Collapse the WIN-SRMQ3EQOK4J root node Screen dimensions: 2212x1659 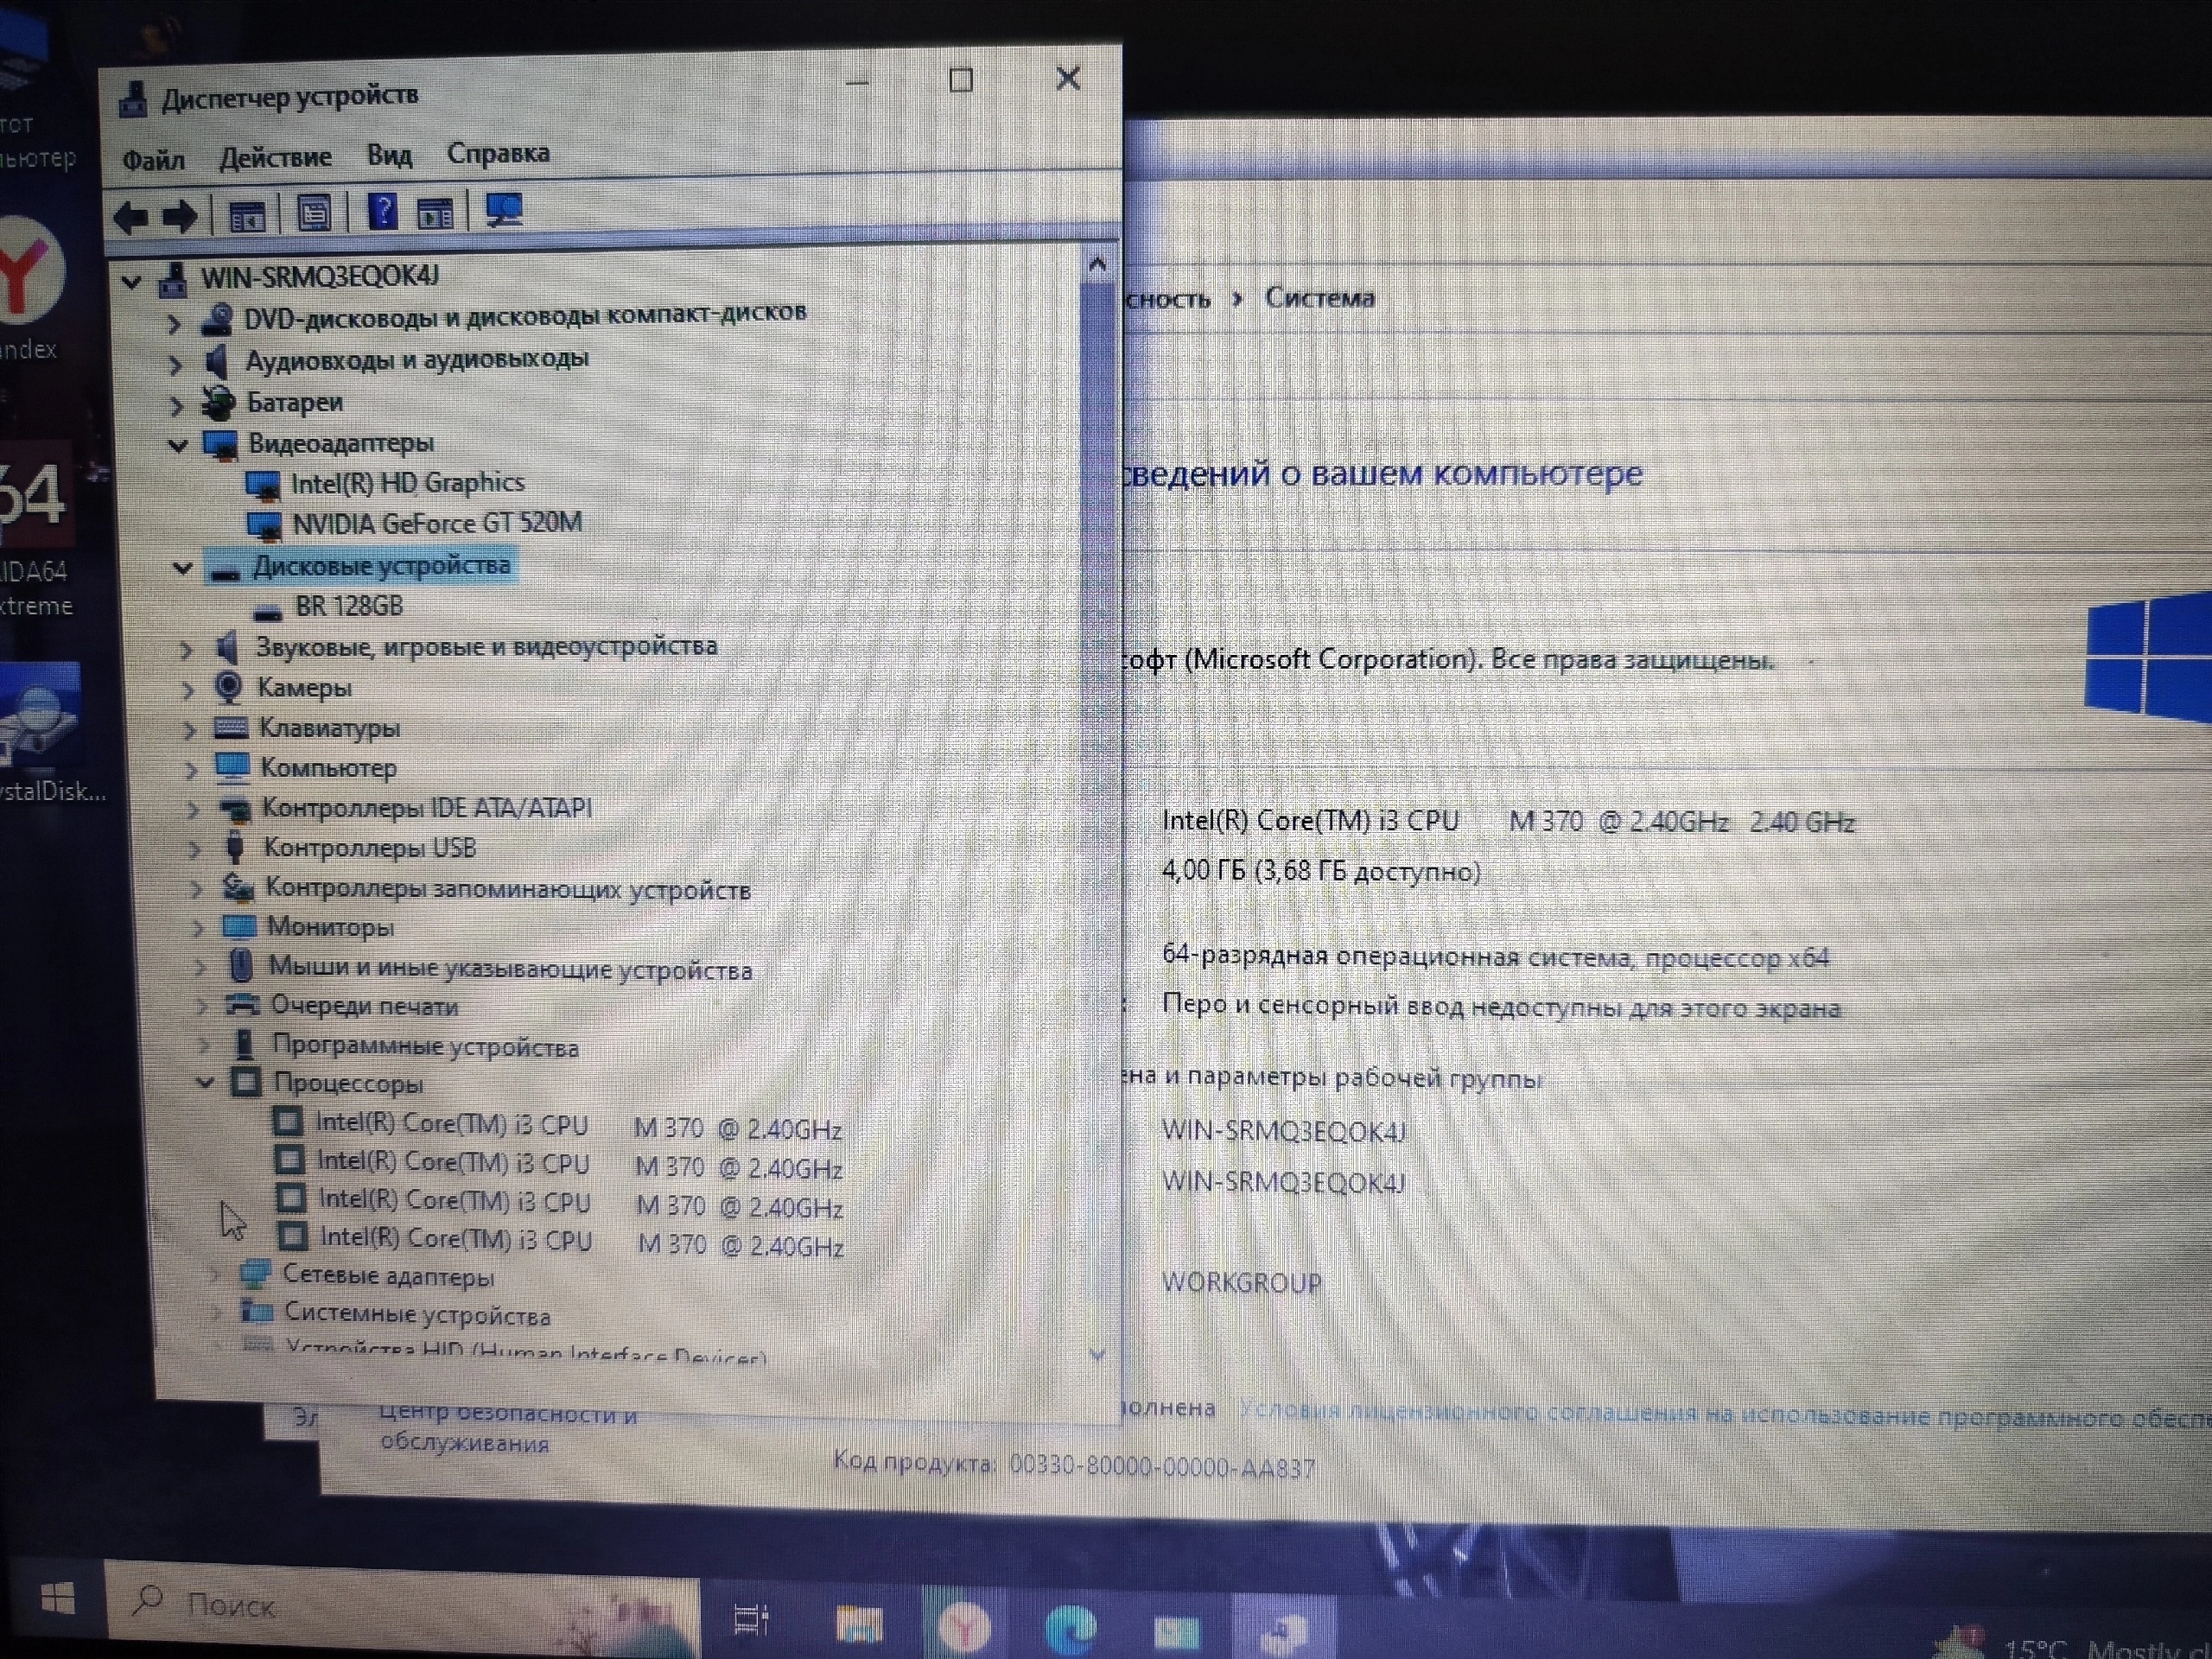tap(131, 282)
